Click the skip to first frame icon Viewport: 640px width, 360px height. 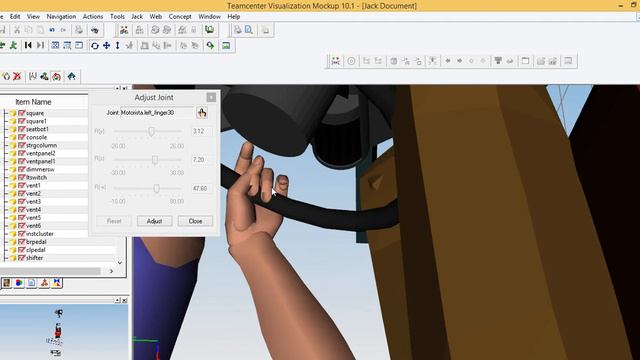tap(28, 45)
